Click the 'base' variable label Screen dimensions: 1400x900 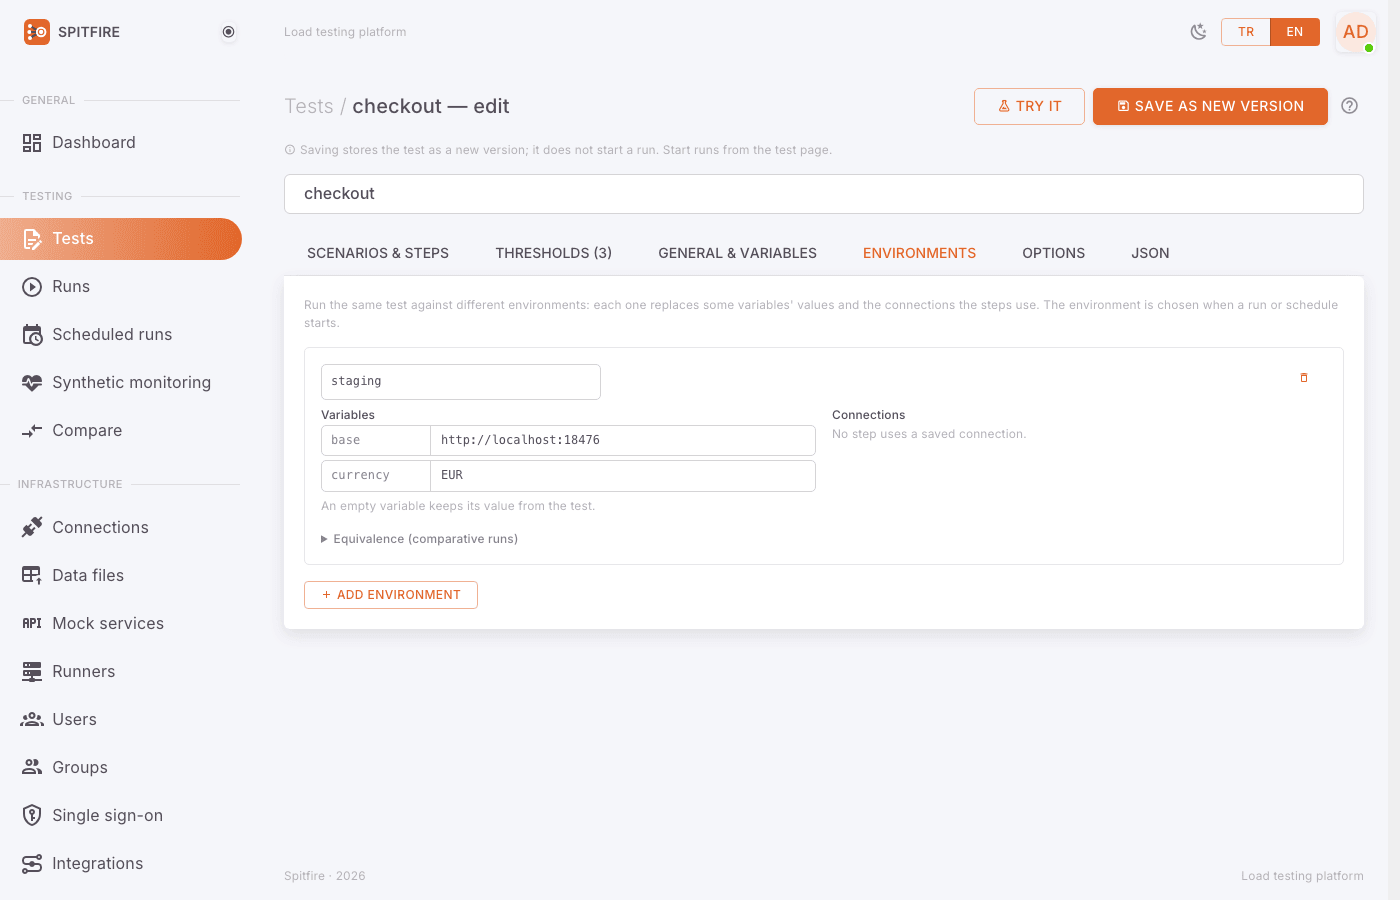376,441
